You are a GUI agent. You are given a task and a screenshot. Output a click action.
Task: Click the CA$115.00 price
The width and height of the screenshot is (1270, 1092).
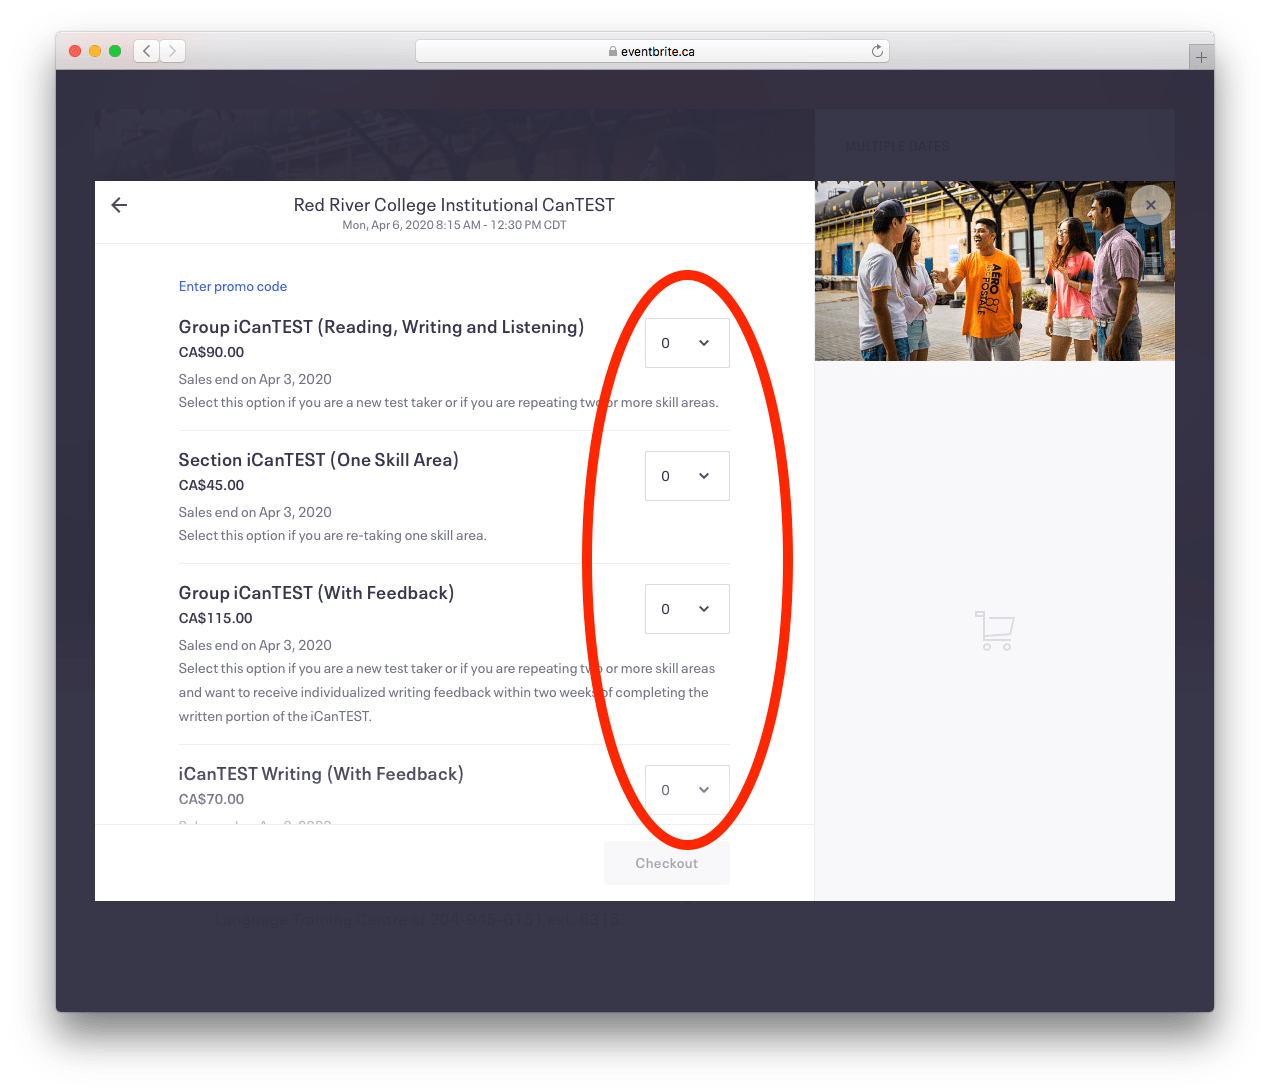click(x=215, y=618)
